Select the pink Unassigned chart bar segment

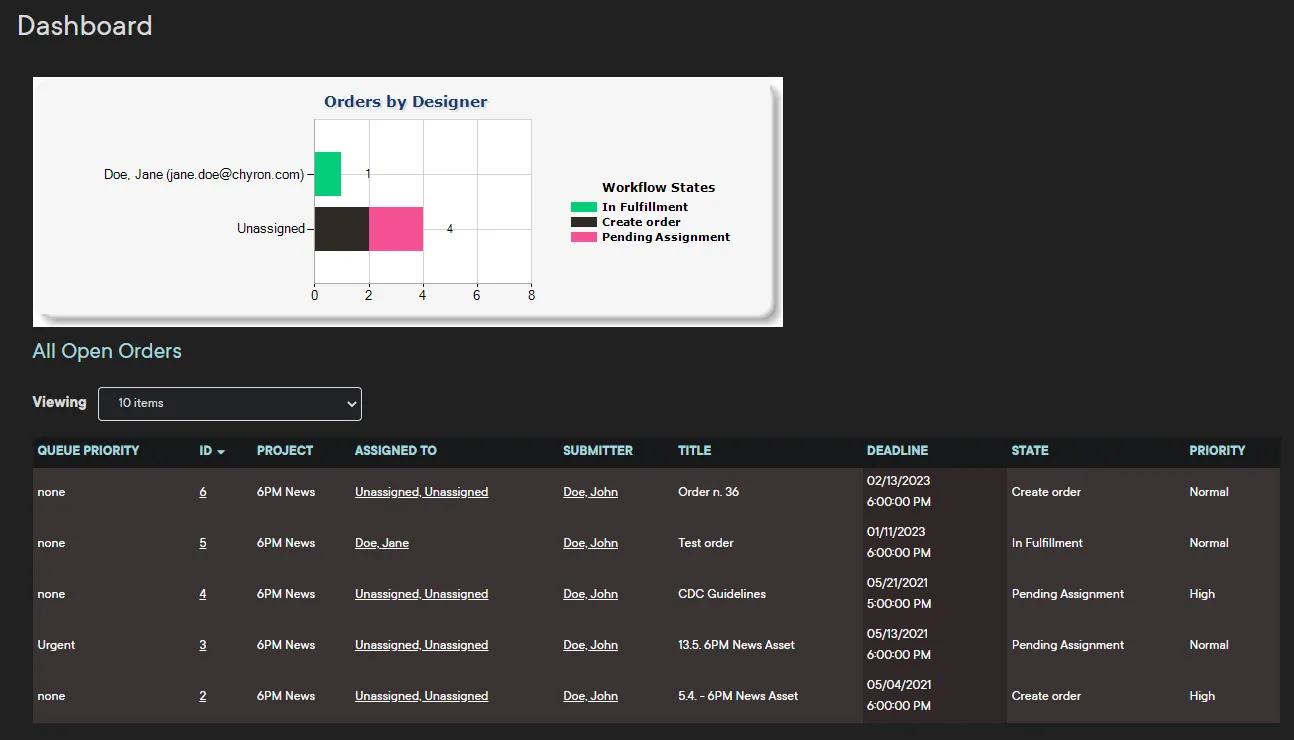[x=396, y=229]
